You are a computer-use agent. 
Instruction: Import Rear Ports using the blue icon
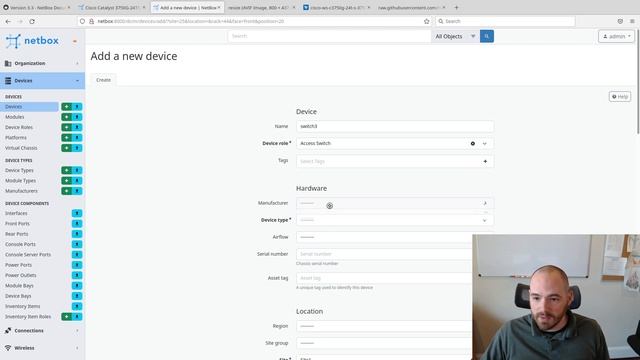pos(77,234)
